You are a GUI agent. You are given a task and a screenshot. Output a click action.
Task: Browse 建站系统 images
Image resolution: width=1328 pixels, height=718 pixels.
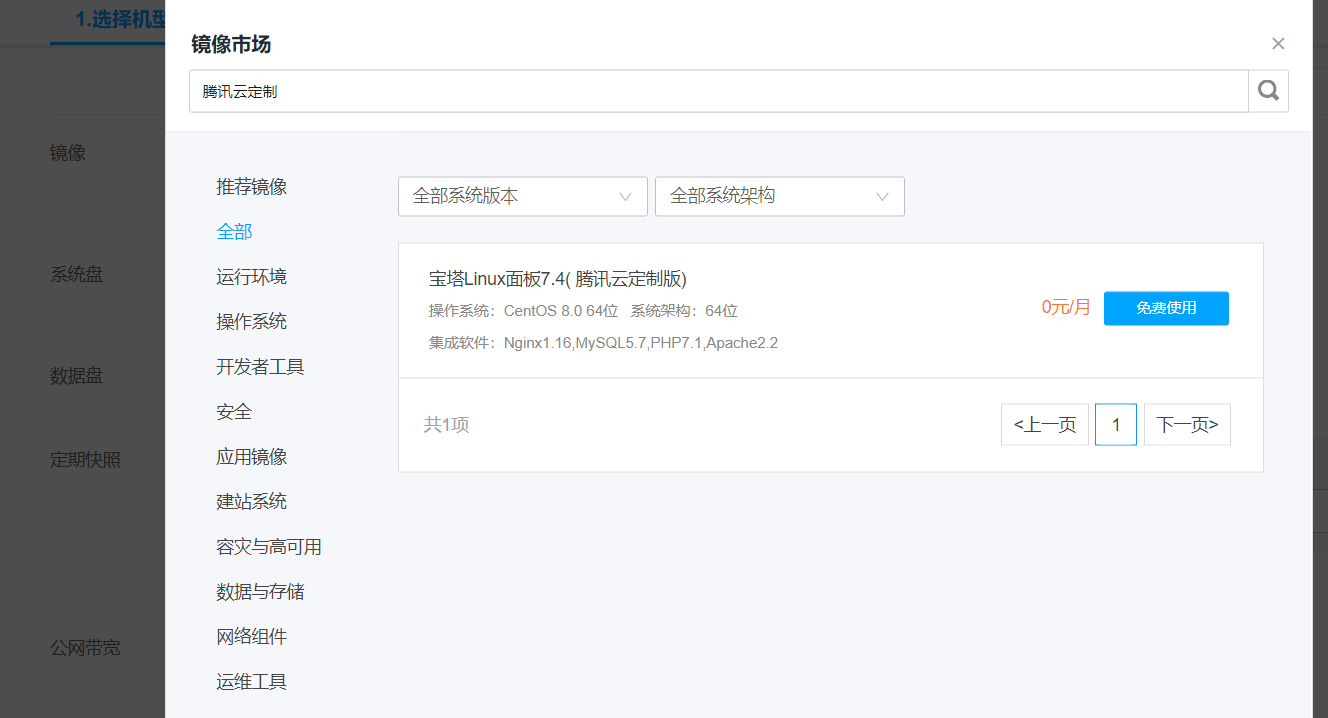pos(251,501)
